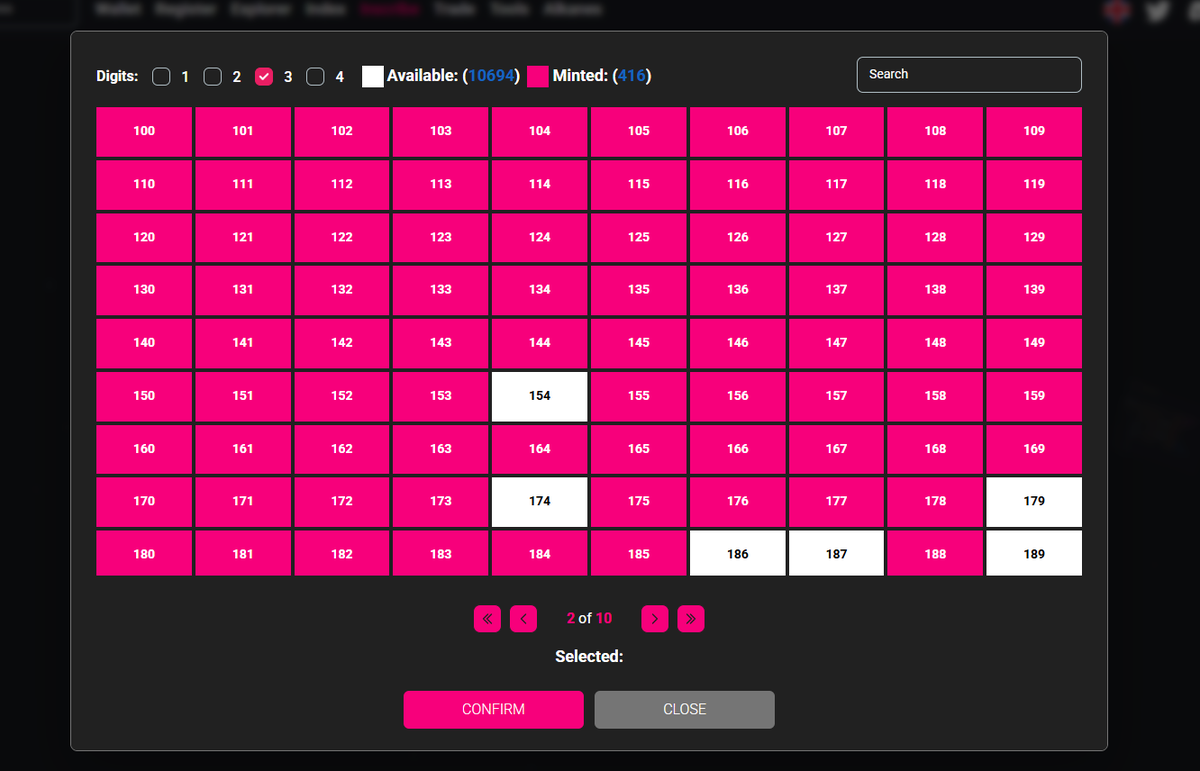Go to the previous page of numbers
This screenshot has height=771, width=1200.
click(x=523, y=619)
